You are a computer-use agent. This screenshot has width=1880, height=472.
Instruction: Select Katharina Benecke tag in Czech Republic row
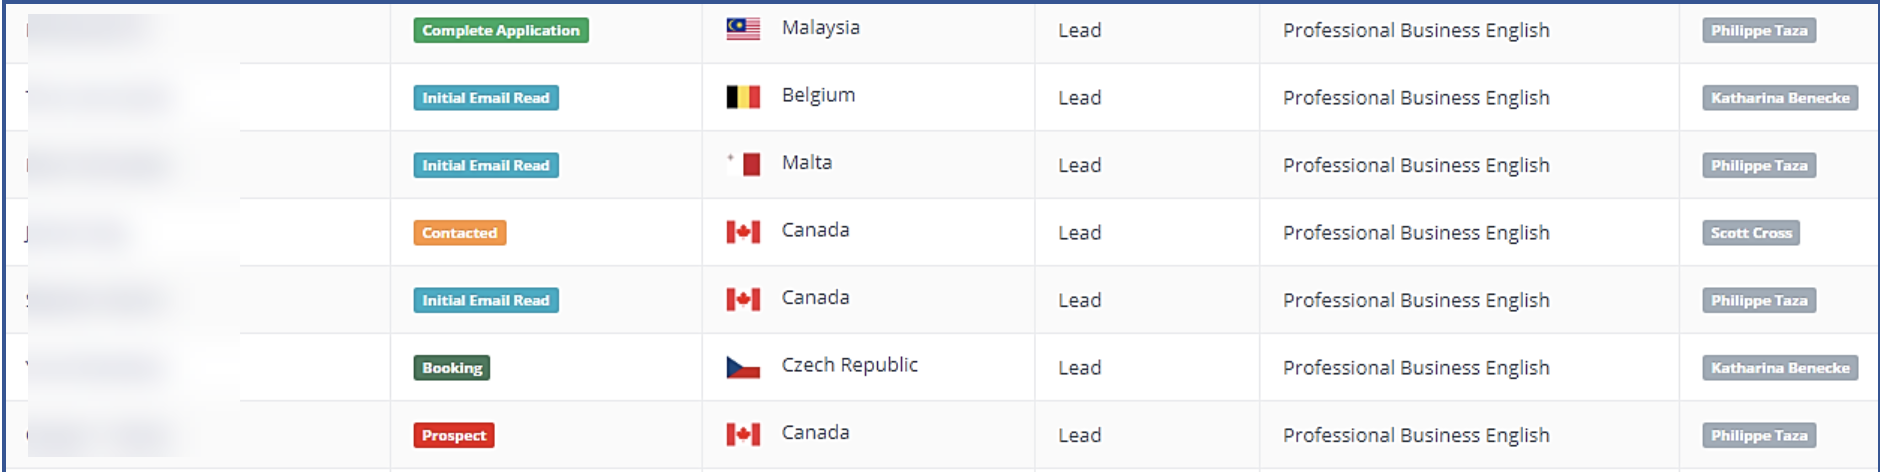[1780, 368]
